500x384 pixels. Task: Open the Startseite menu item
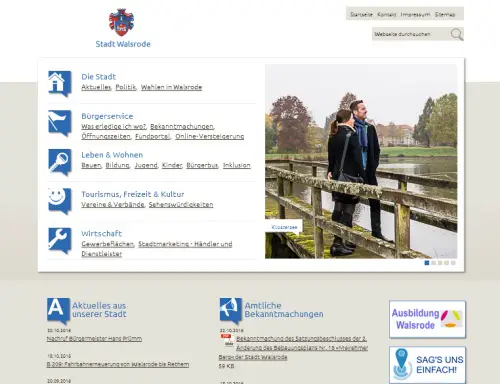[x=361, y=15]
